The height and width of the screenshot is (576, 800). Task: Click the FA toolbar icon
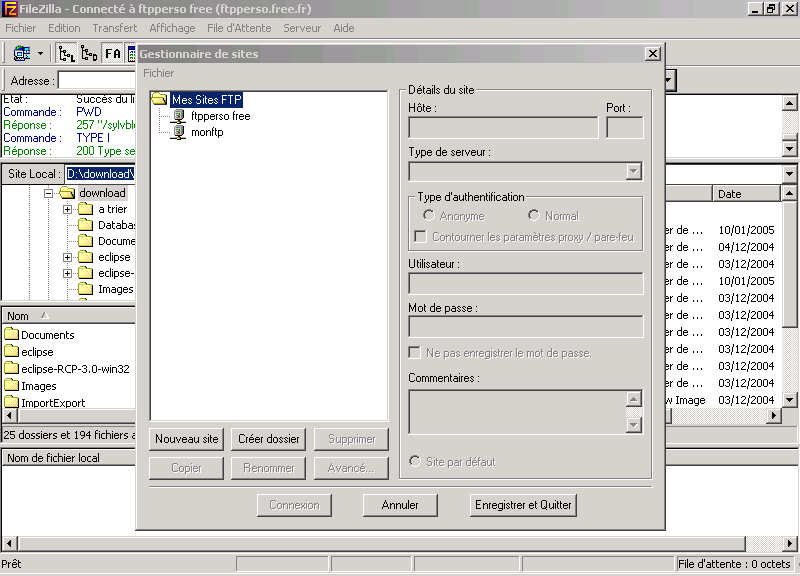[x=113, y=53]
